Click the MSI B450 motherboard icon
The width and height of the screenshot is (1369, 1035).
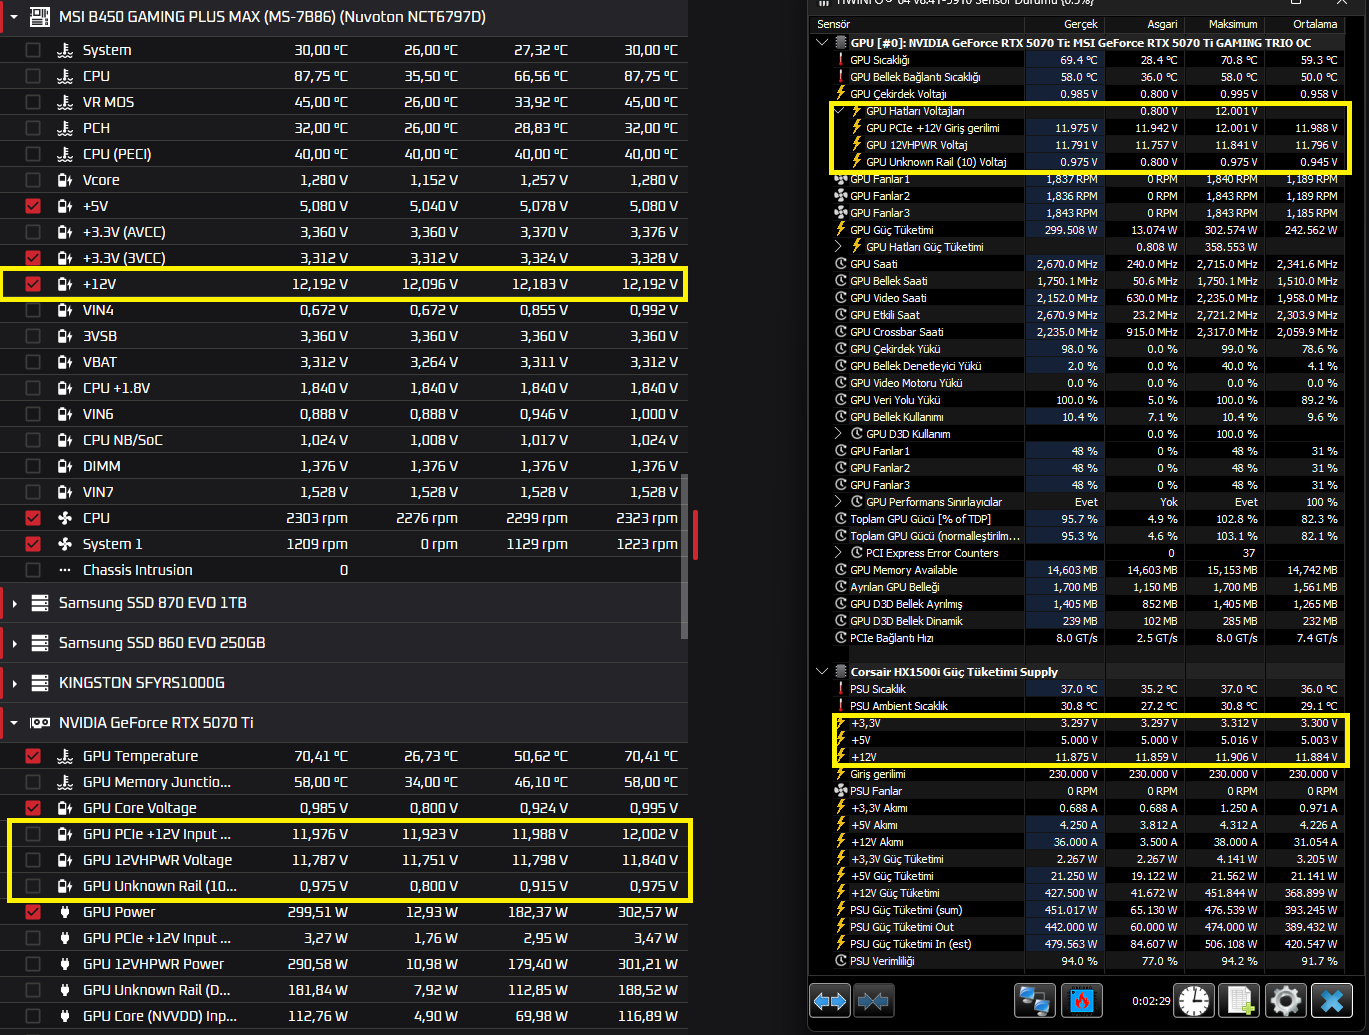(40, 17)
